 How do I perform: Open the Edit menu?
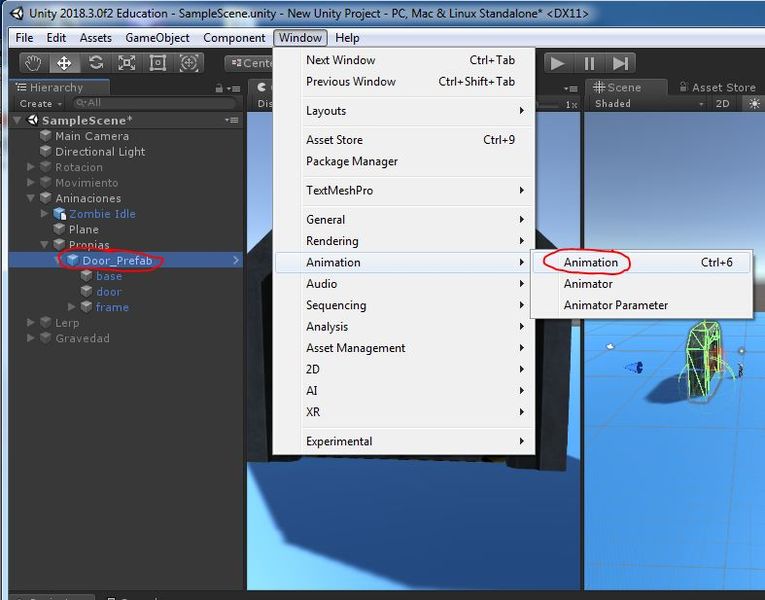[x=56, y=38]
